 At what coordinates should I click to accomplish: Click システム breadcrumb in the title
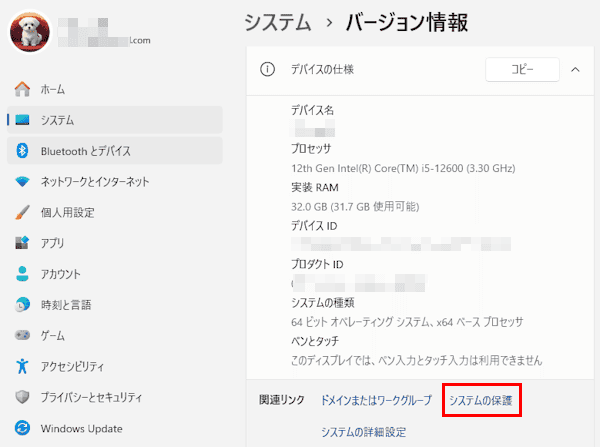[278, 22]
